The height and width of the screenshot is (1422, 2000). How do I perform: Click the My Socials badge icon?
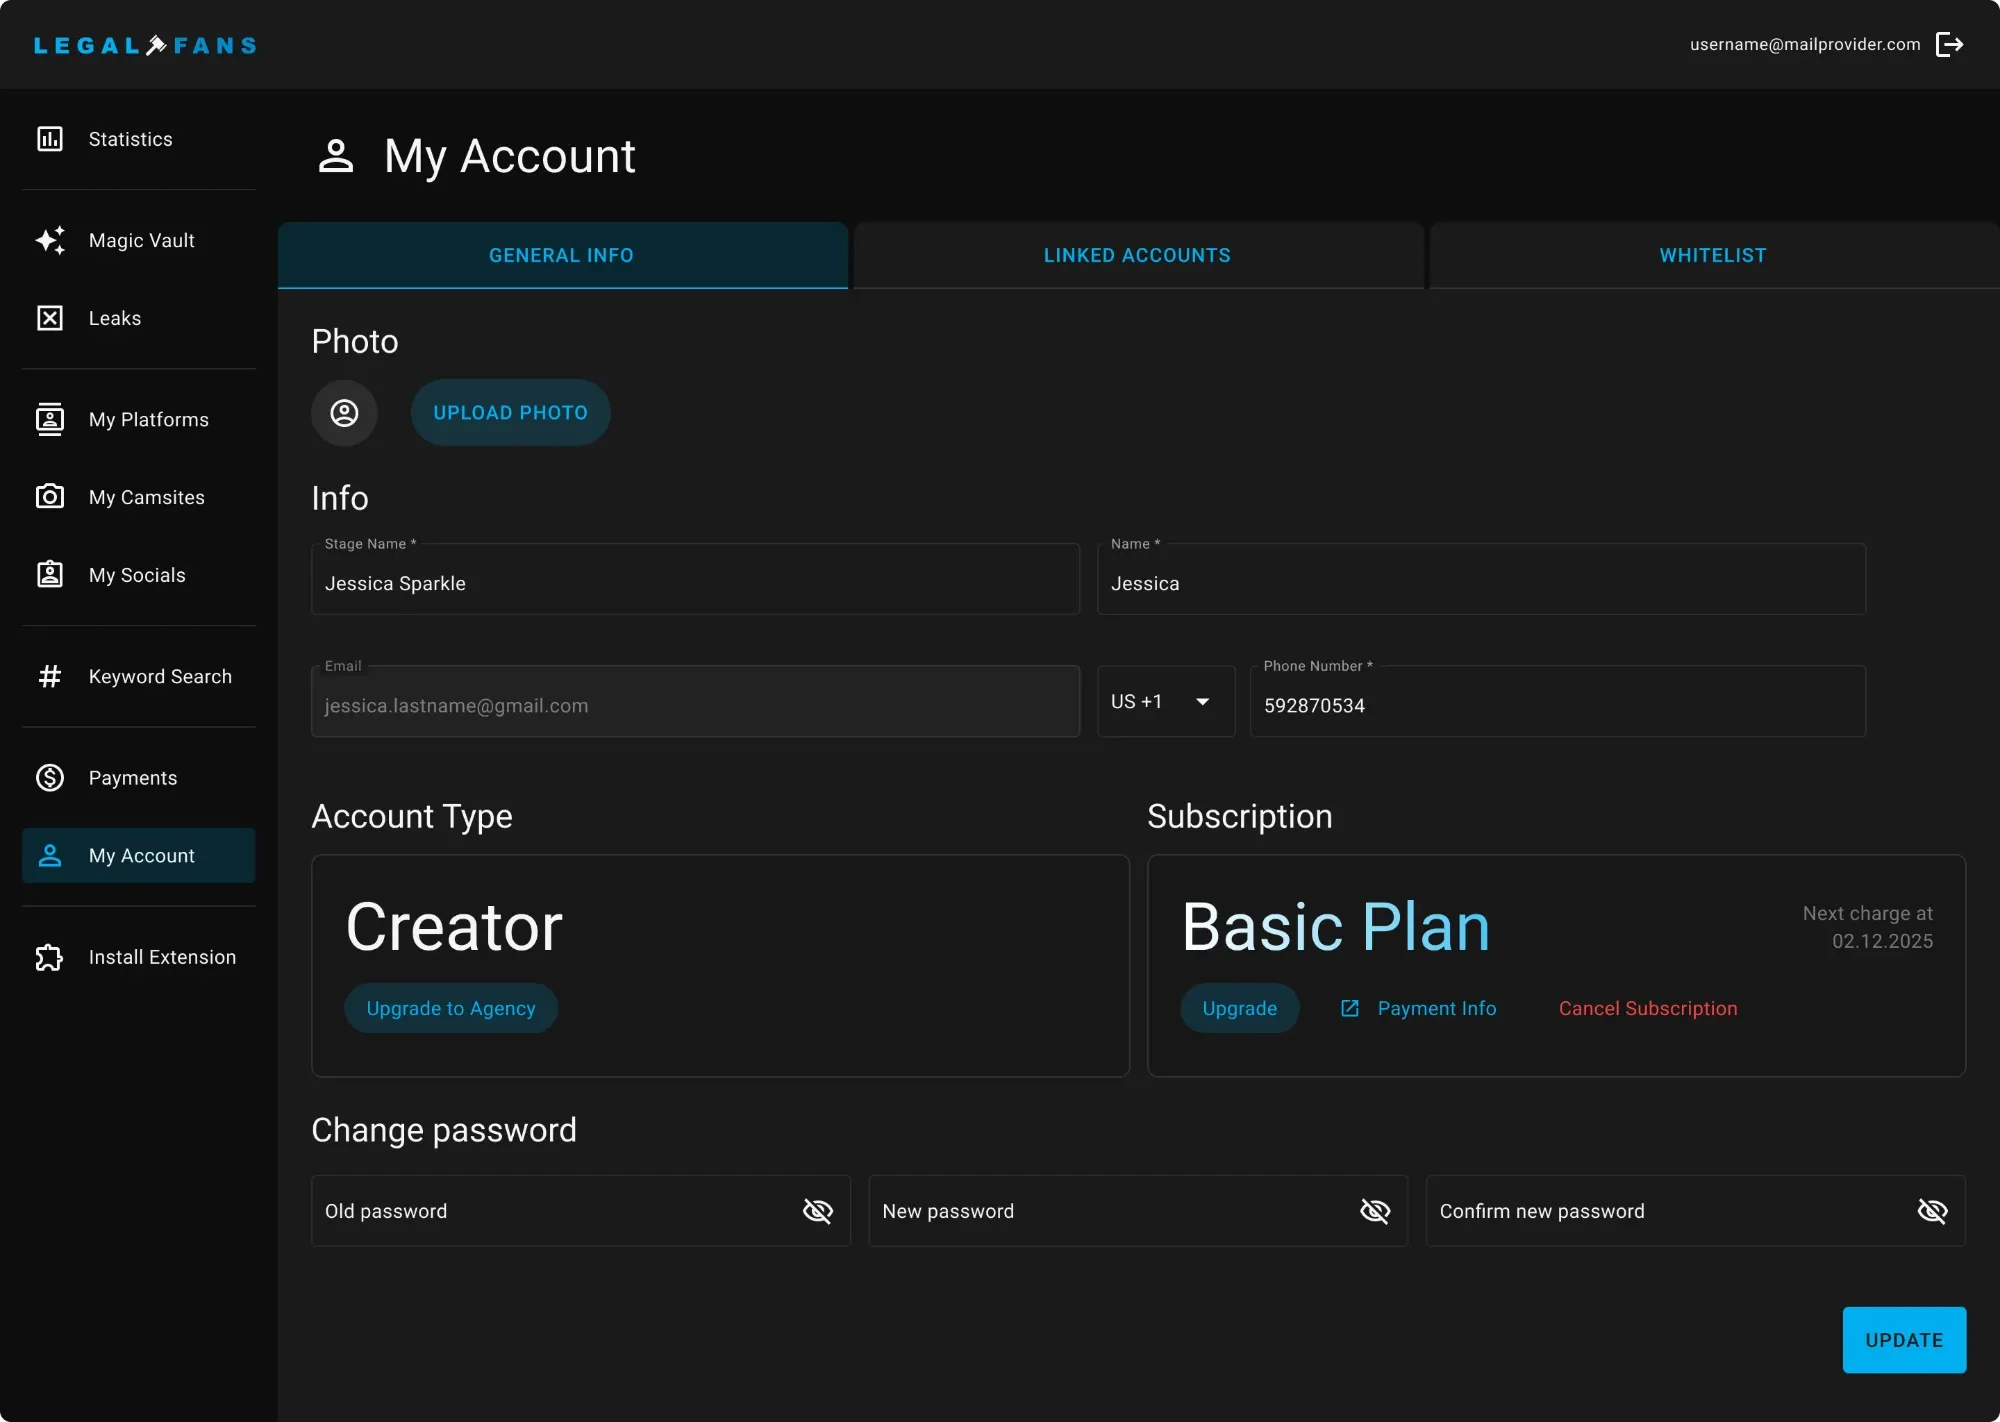click(50, 574)
